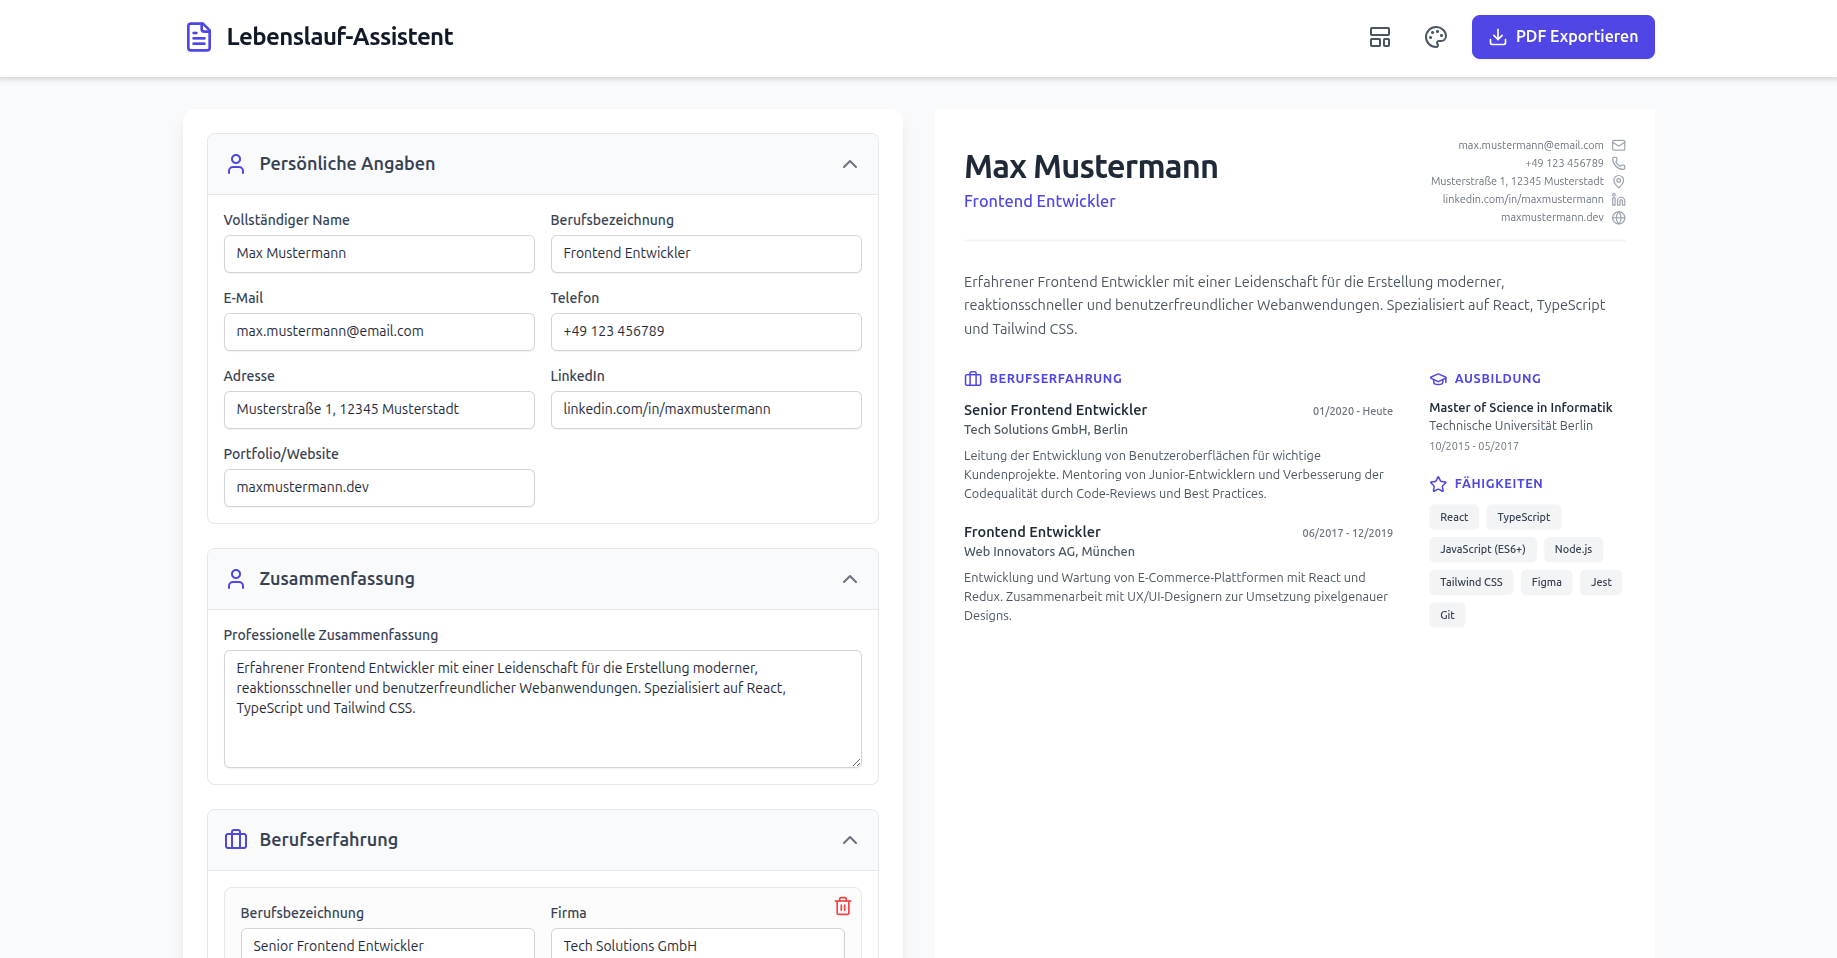Collapse the Persönliche Angaben section

[850, 164]
